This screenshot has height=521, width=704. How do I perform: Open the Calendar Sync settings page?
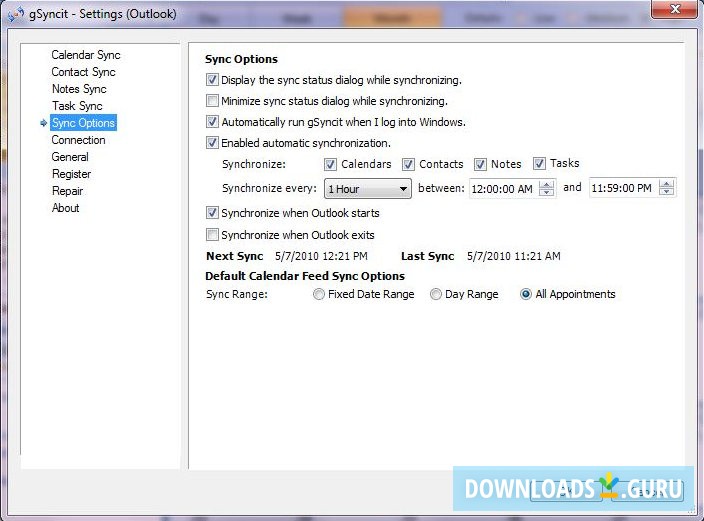click(x=86, y=55)
